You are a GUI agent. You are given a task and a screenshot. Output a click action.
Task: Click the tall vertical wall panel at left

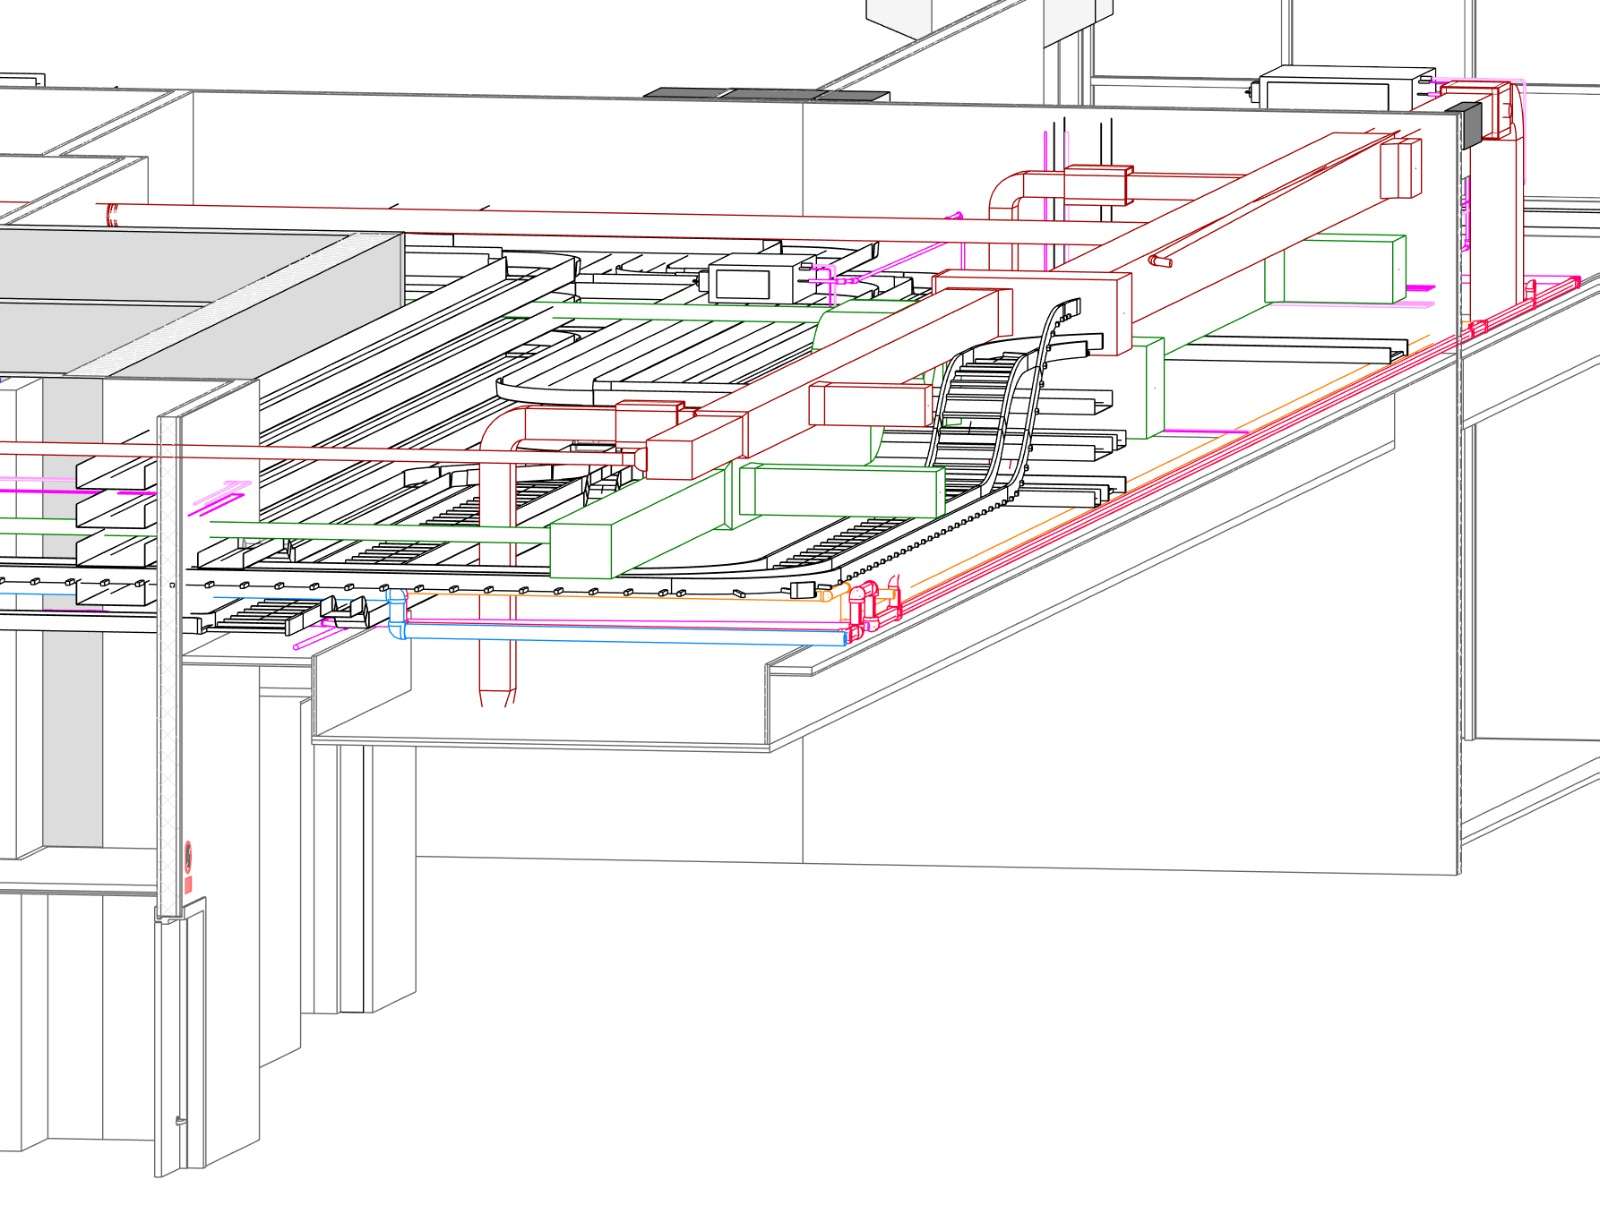[x=167, y=660]
